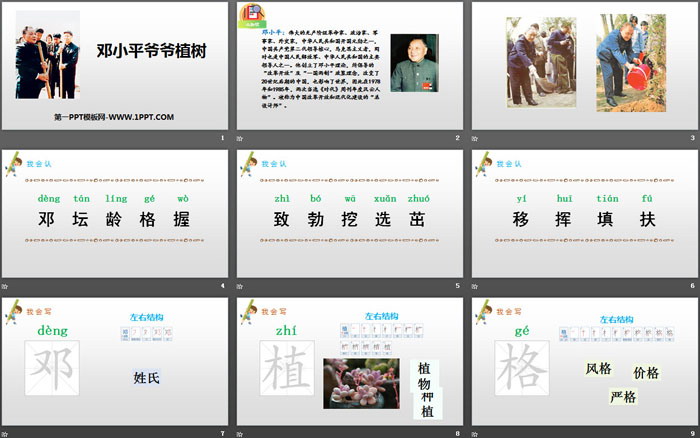This screenshot has height=438, width=700.
Task: Click the animation star icon under slide 2
Action: [240, 138]
